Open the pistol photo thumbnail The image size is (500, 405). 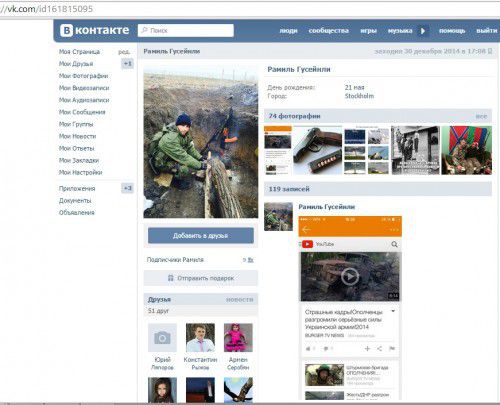click(x=318, y=150)
